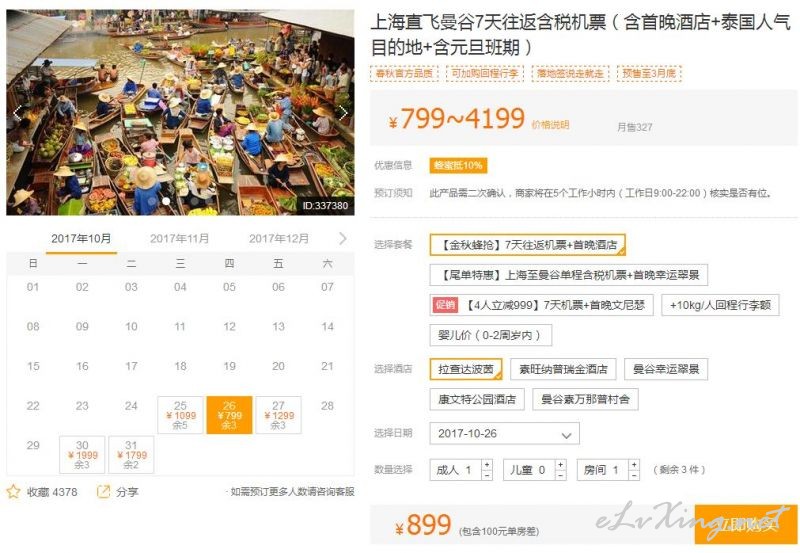Image resolution: width=800 pixels, height=553 pixels.
Task: Click the share icon
Action: pos(103,492)
